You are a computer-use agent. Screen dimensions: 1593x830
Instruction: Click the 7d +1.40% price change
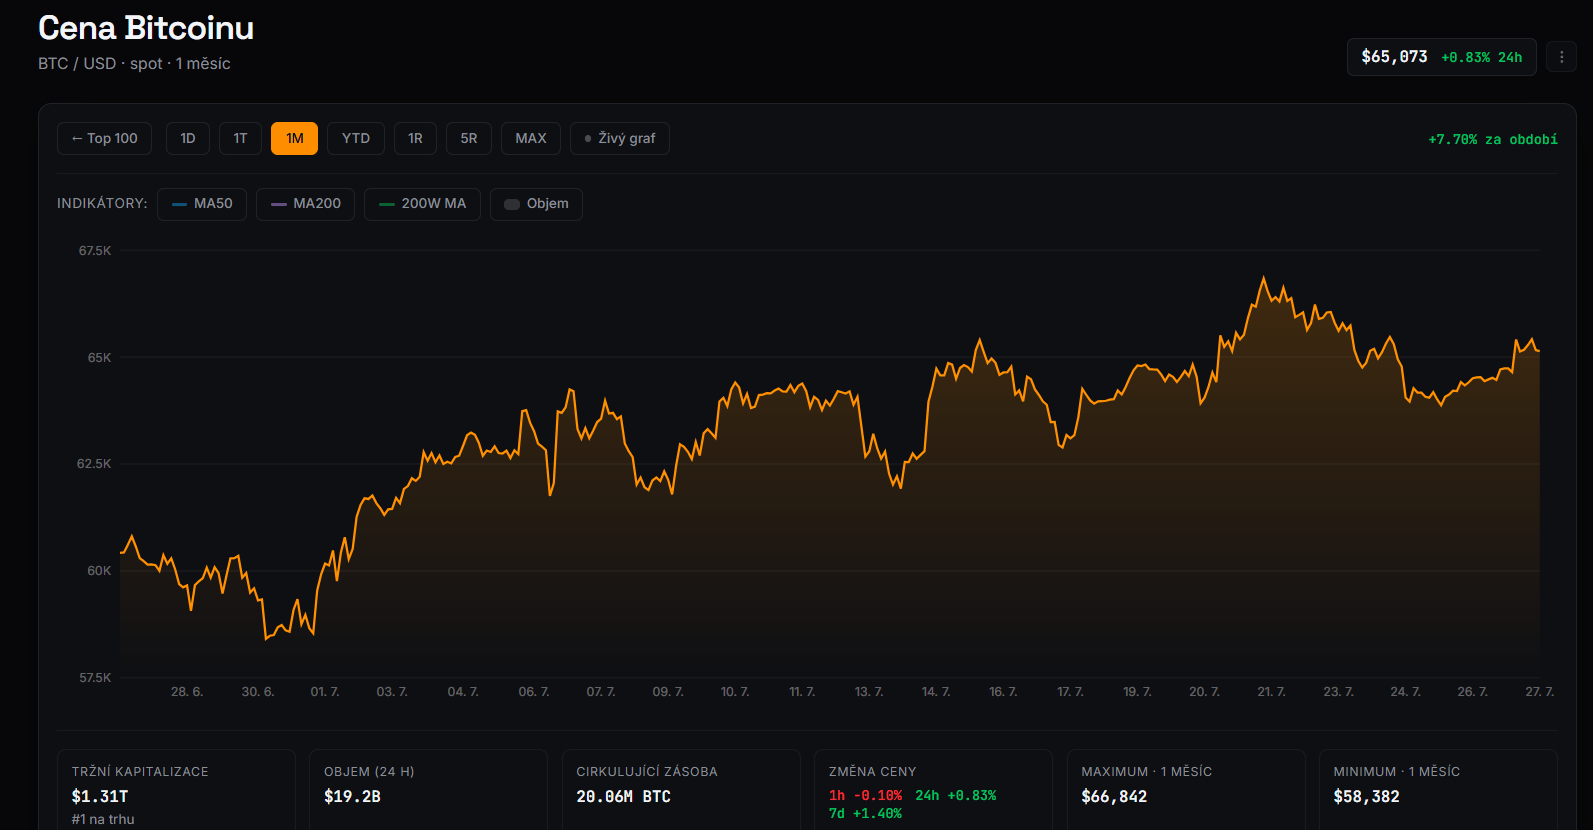point(865,814)
